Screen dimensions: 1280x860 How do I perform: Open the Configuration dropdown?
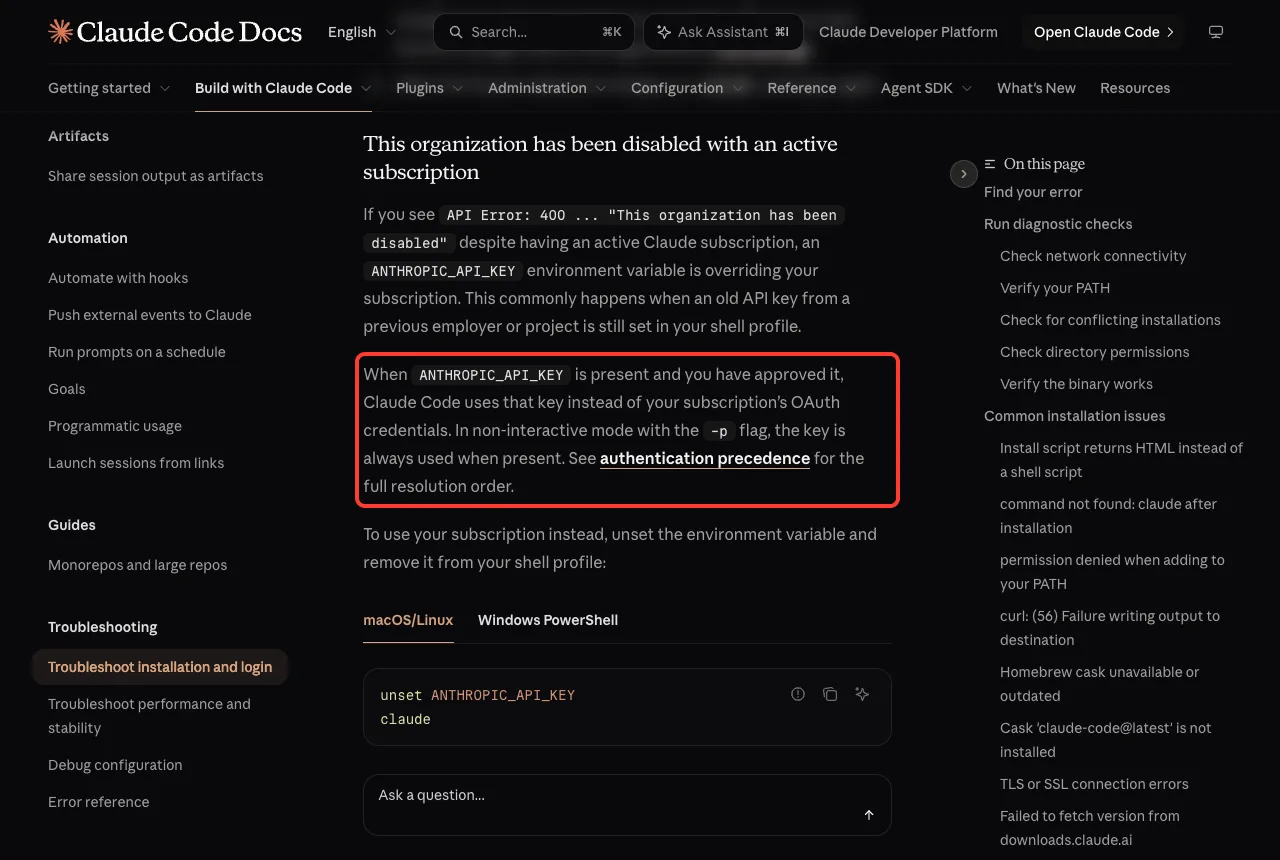[x=687, y=88]
